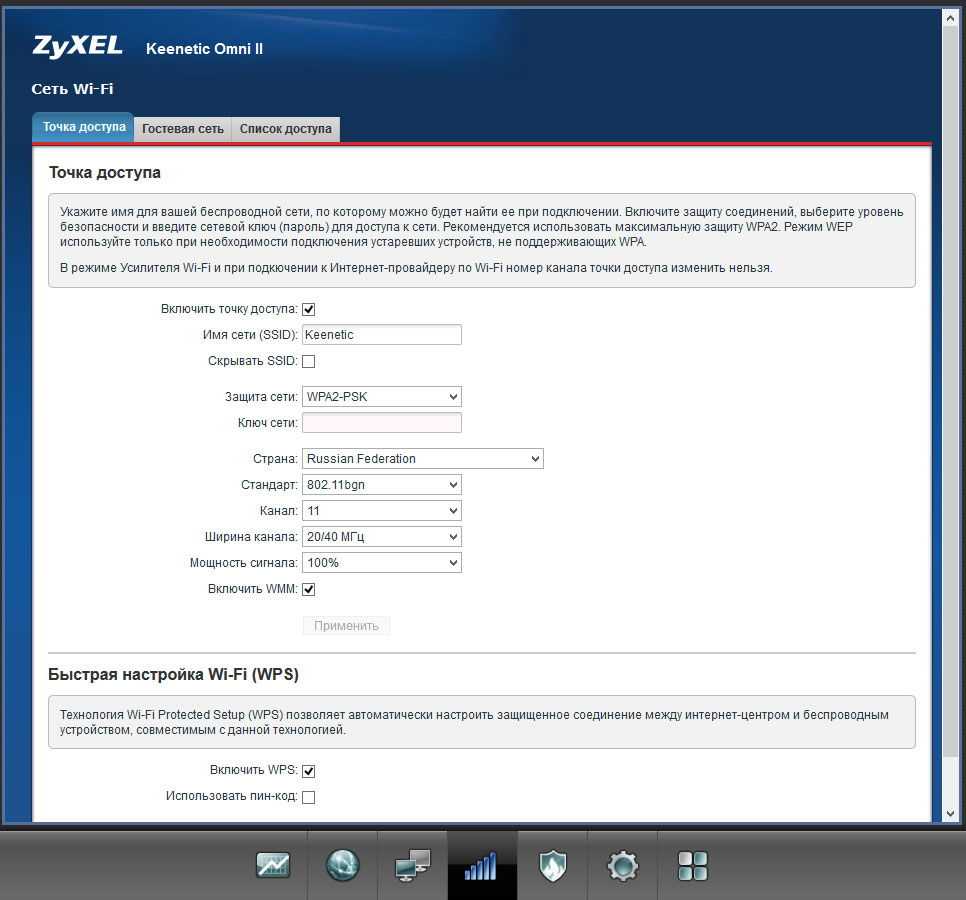
Task: Click the page's vertical scrollbar down arrow
Action: pyautogui.click(x=951, y=814)
